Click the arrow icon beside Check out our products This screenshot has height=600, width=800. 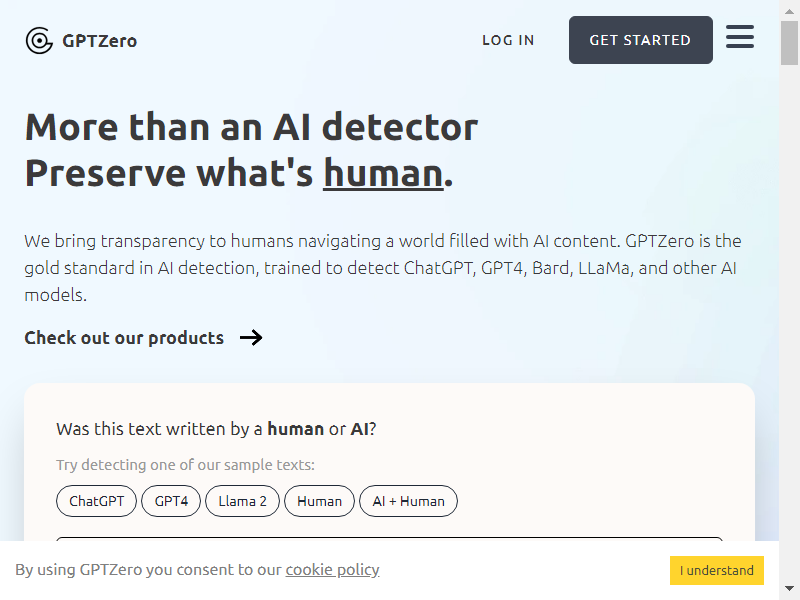(x=251, y=338)
